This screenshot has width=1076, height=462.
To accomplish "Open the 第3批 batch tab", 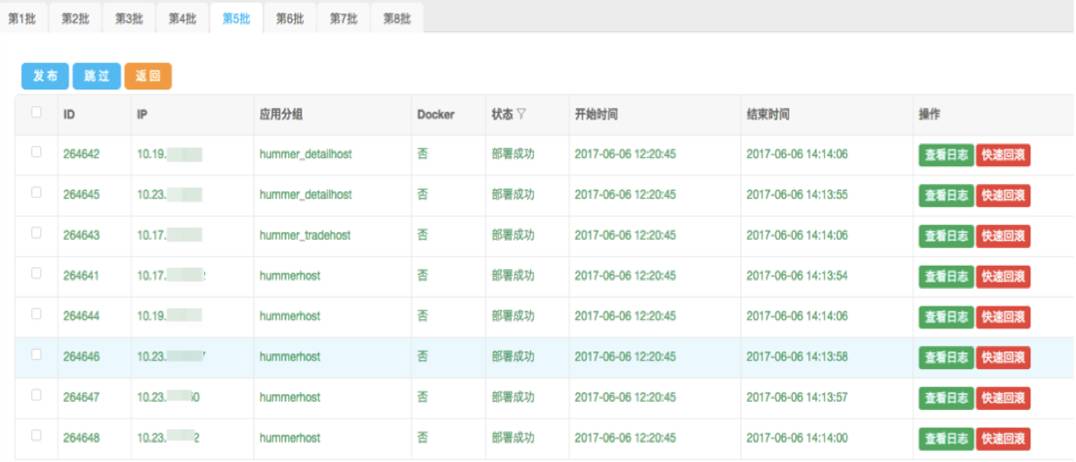I will point(129,19).
